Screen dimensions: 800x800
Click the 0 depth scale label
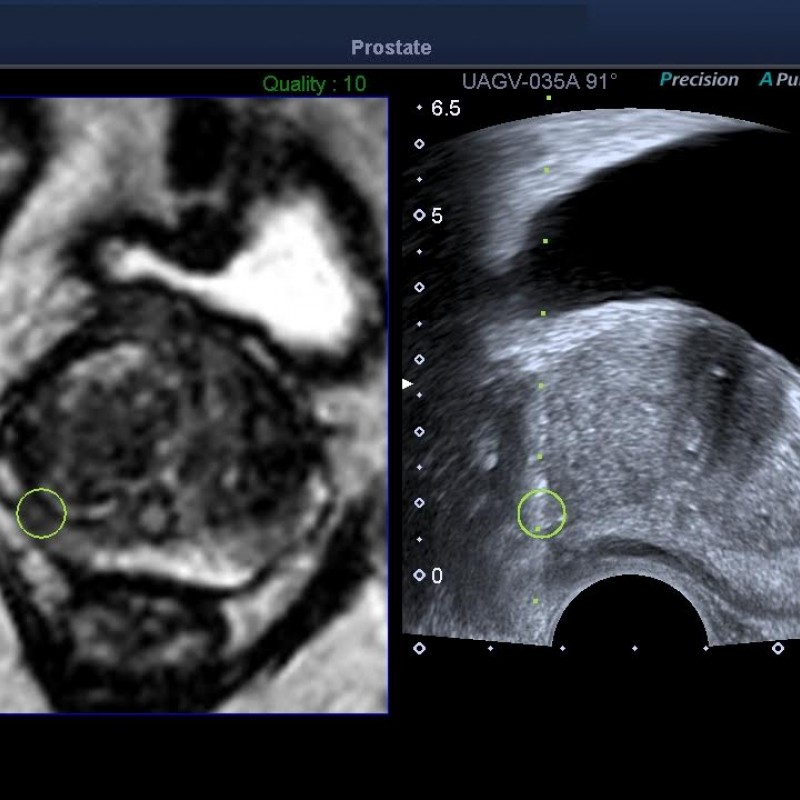[x=437, y=576]
